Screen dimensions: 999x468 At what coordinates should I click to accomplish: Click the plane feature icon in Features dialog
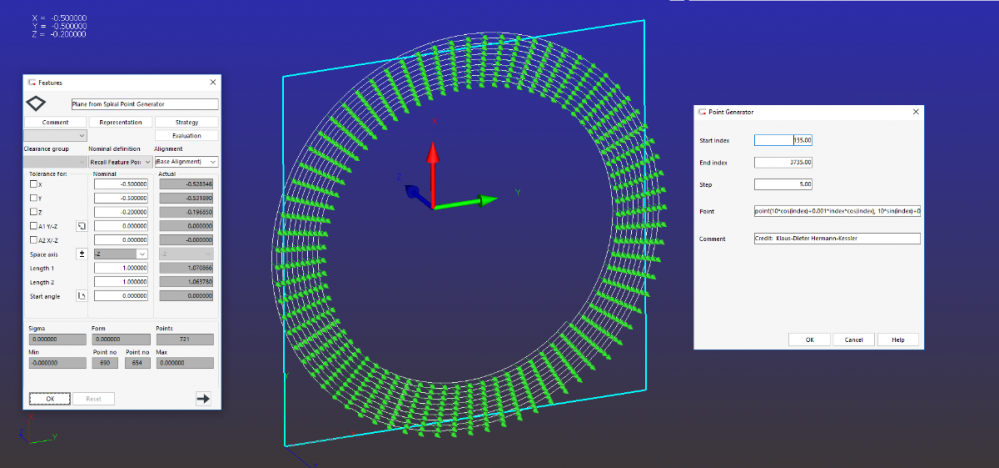pos(36,103)
